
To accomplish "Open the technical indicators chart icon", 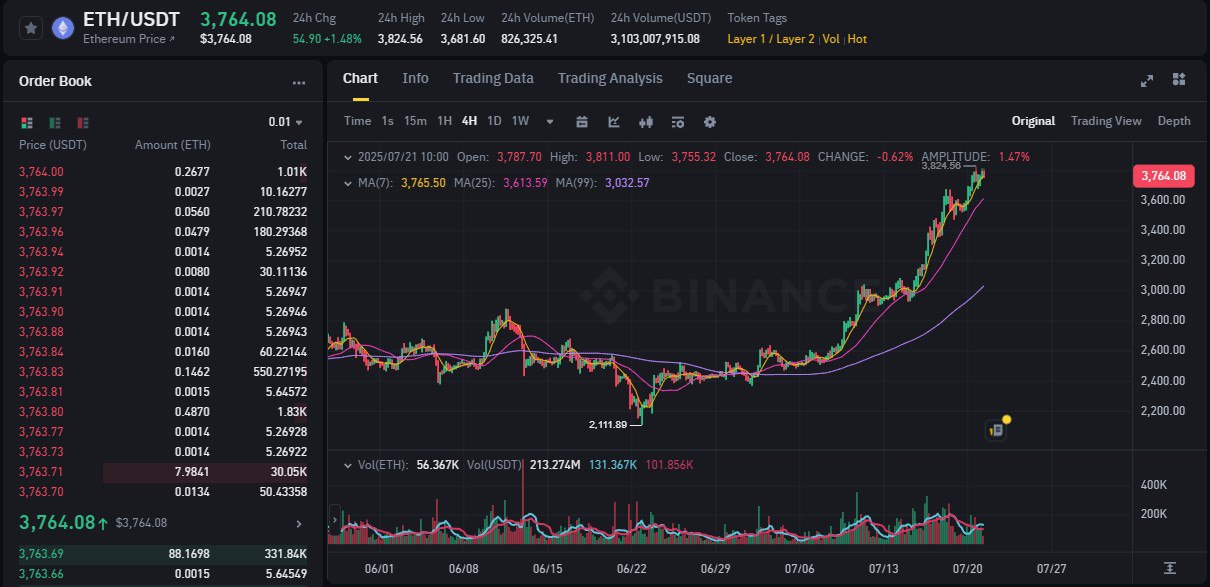I will 614,122.
